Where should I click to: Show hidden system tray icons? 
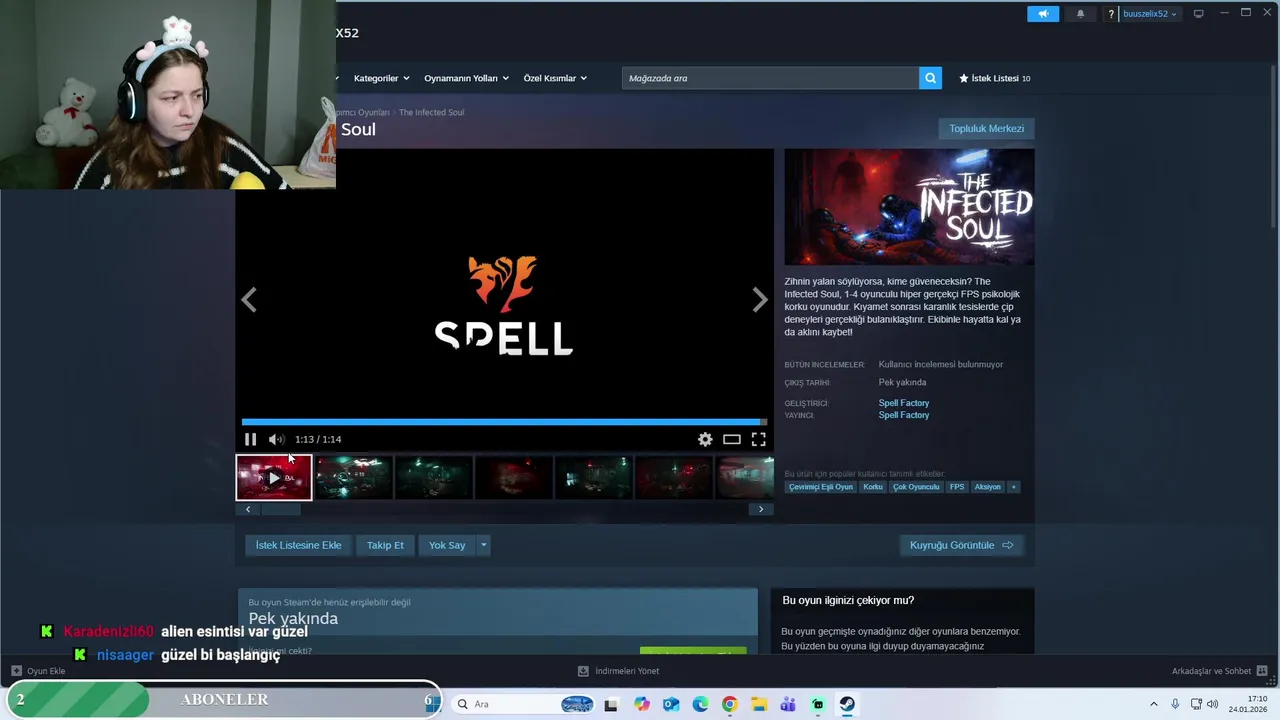point(1153,704)
